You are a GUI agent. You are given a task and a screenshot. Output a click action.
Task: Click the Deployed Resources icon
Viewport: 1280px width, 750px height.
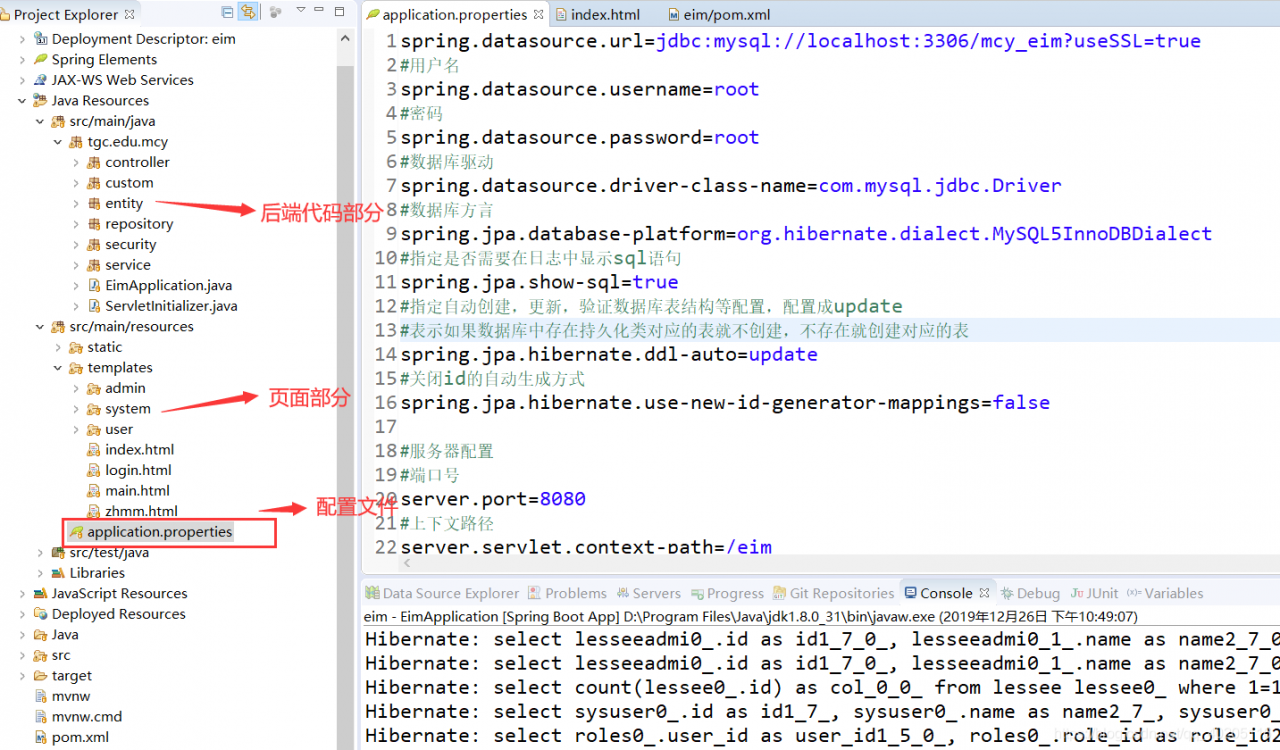point(40,614)
